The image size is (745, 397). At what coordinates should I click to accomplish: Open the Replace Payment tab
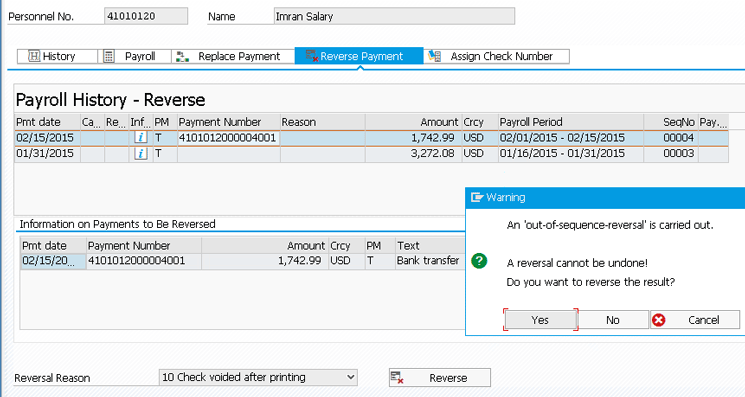click(233, 56)
